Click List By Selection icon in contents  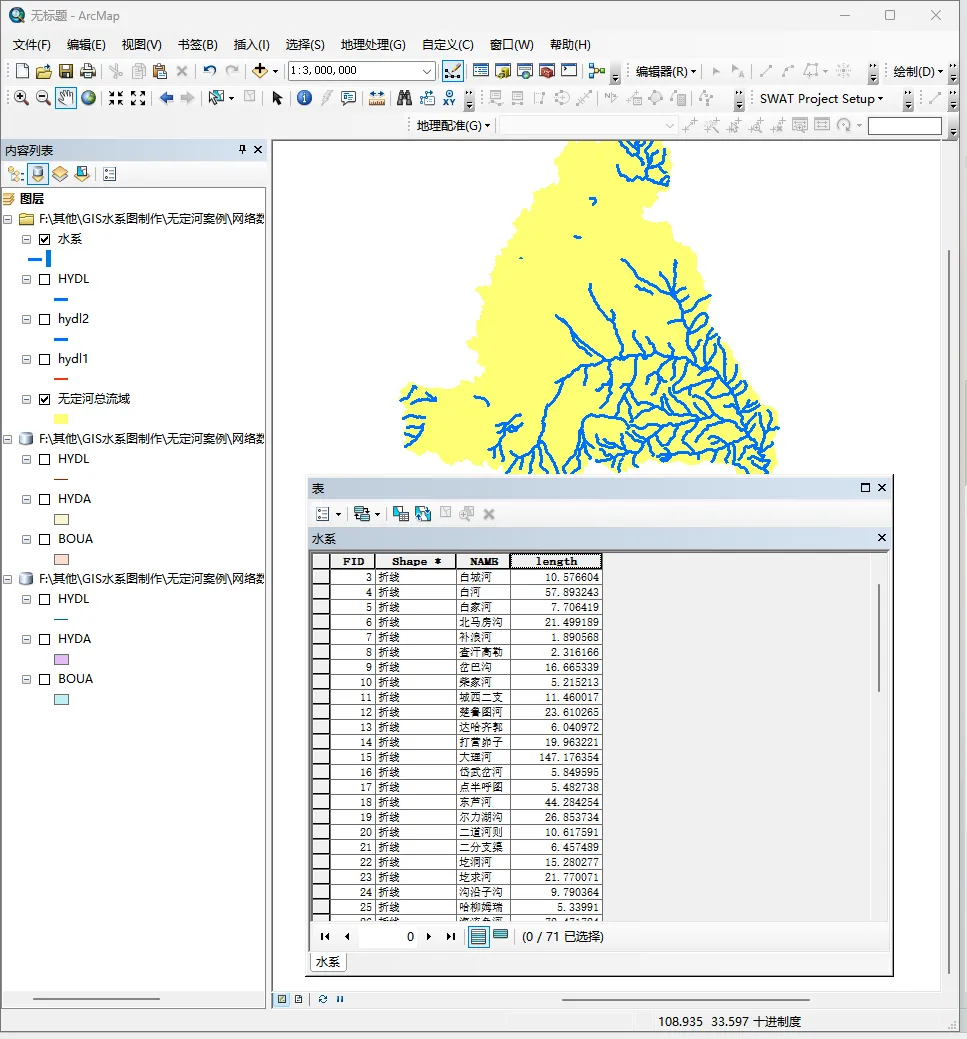(x=82, y=174)
